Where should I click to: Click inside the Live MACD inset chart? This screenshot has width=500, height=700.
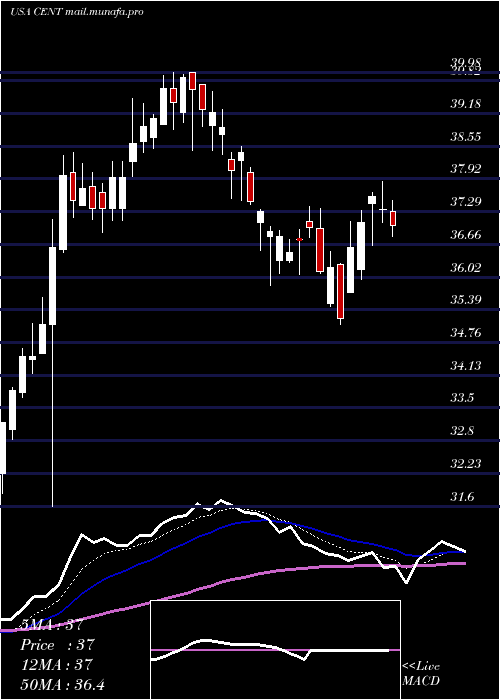point(275,650)
